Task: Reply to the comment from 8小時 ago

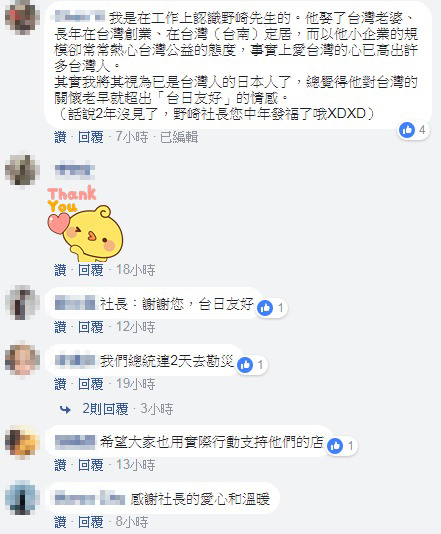Action: tap(91, 522)
